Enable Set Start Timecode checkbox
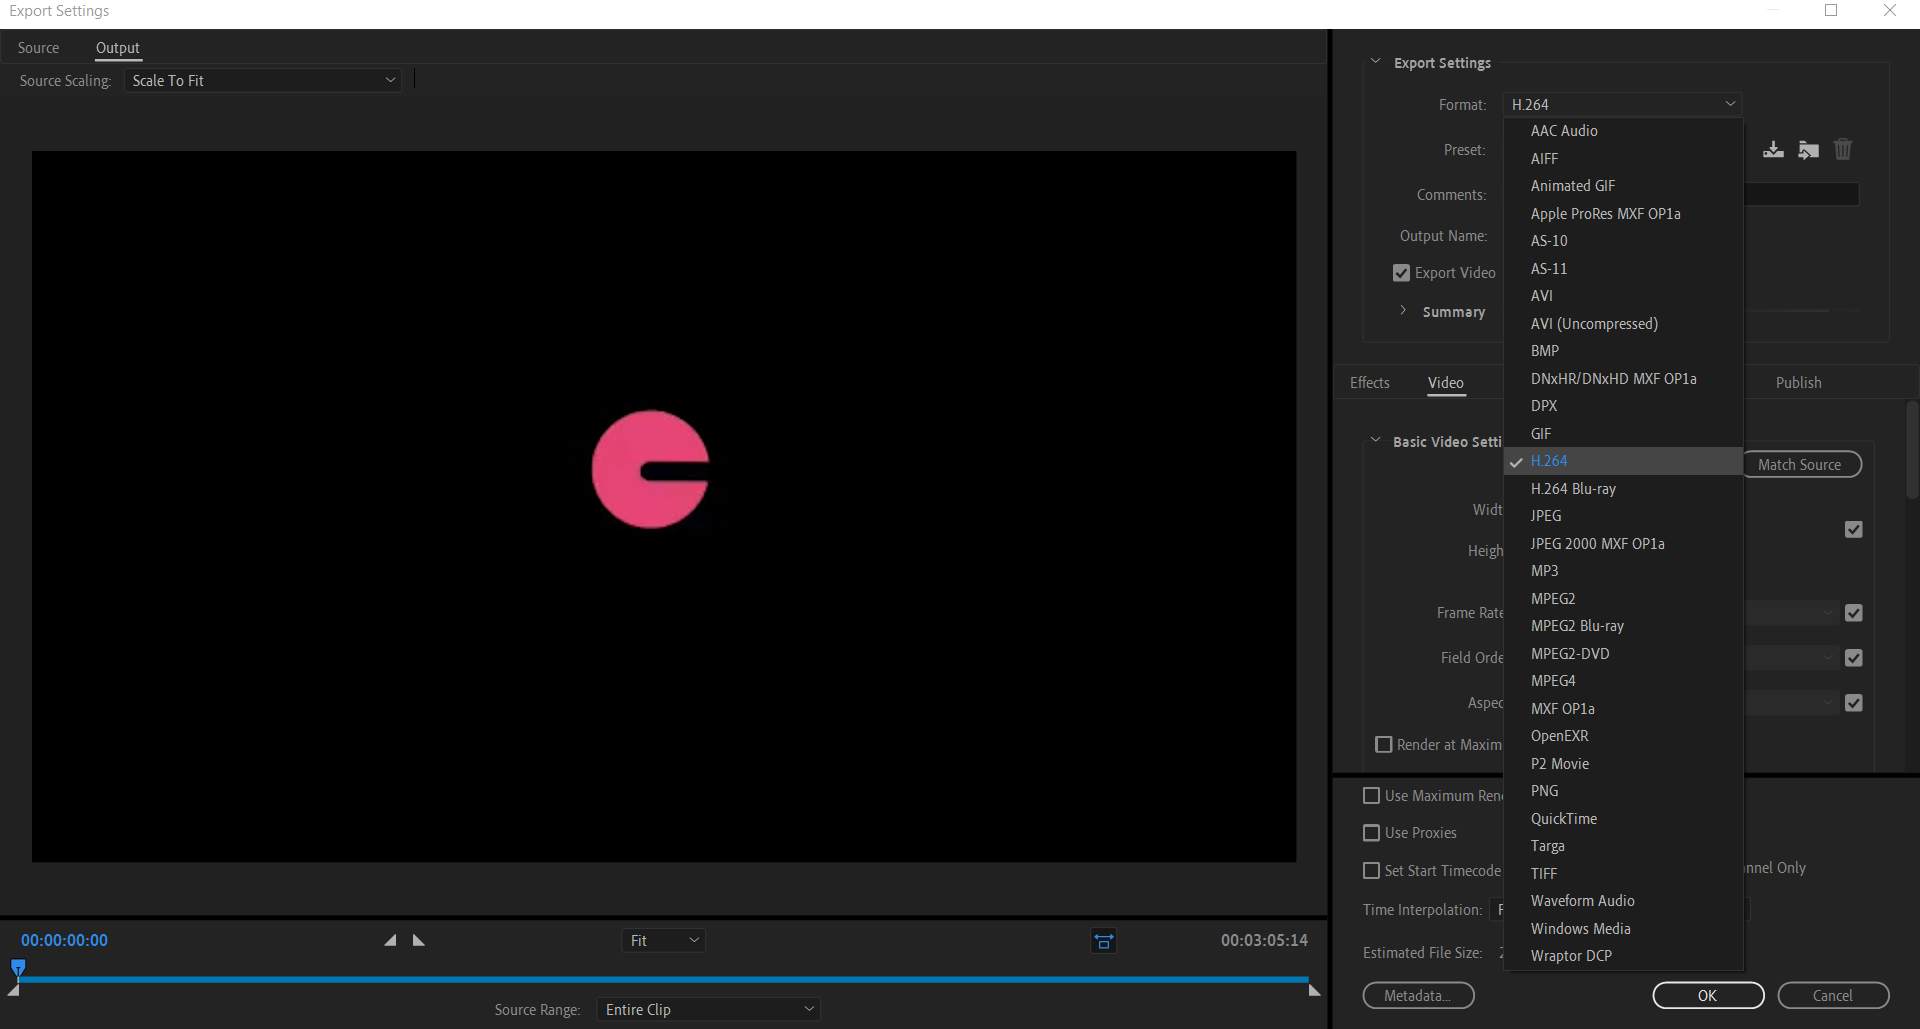Image resolution: width=1920 pixels, height=1029 pixels. pyautogui.click(x=1372, y=871)
